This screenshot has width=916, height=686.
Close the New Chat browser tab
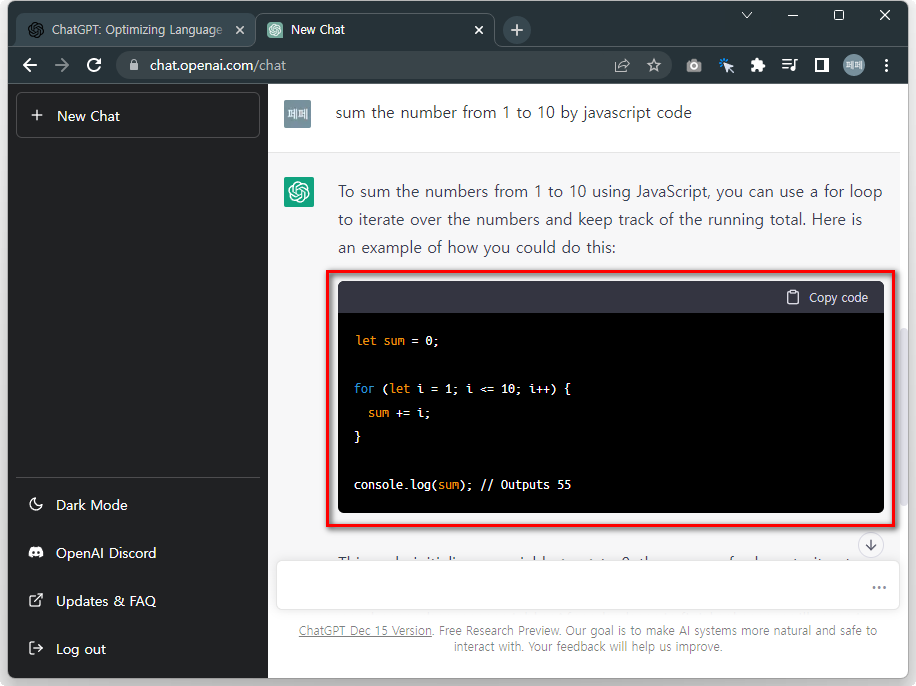tap(479, 30)
